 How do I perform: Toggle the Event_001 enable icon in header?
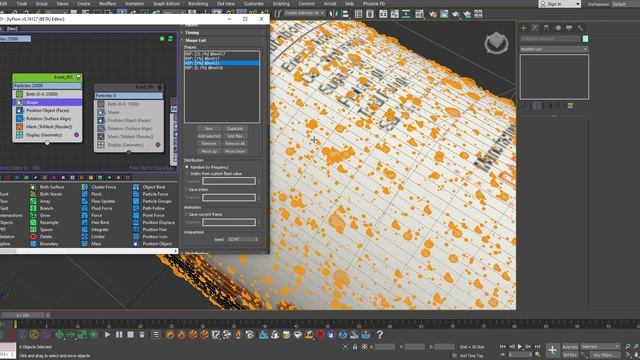coord(78,77)
